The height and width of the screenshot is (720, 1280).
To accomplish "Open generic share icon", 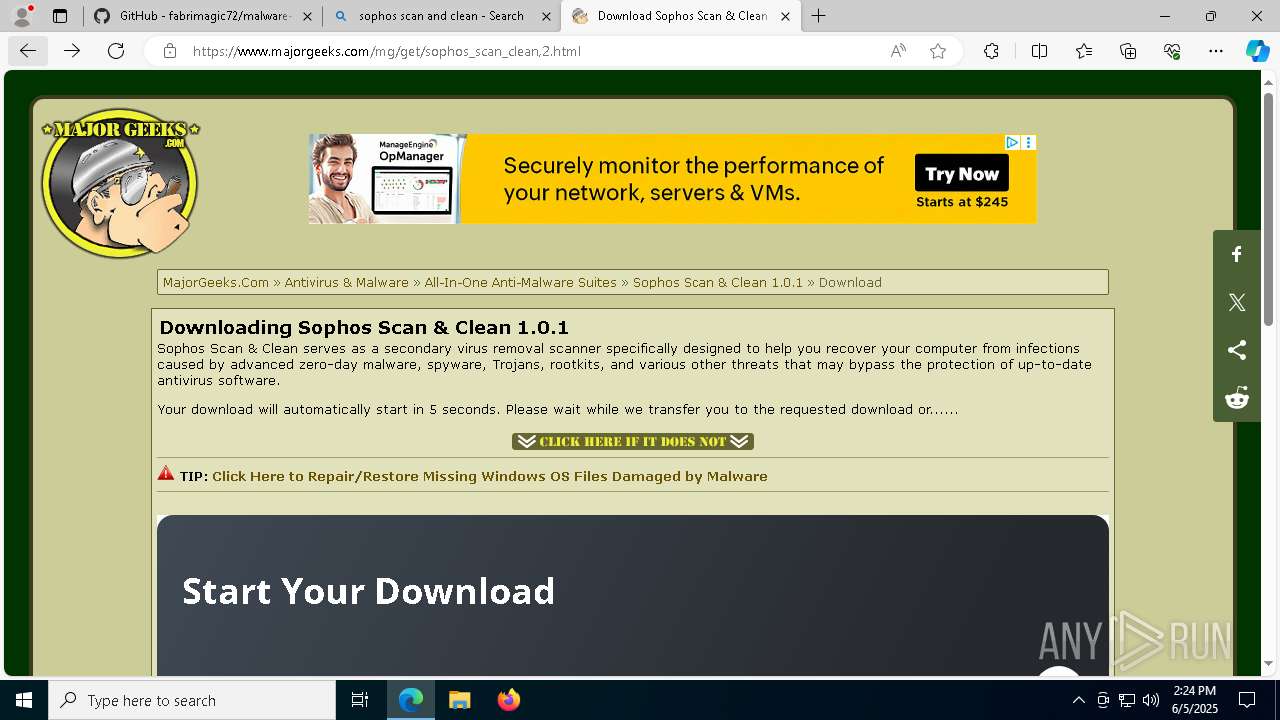I will pos(1237,350).
